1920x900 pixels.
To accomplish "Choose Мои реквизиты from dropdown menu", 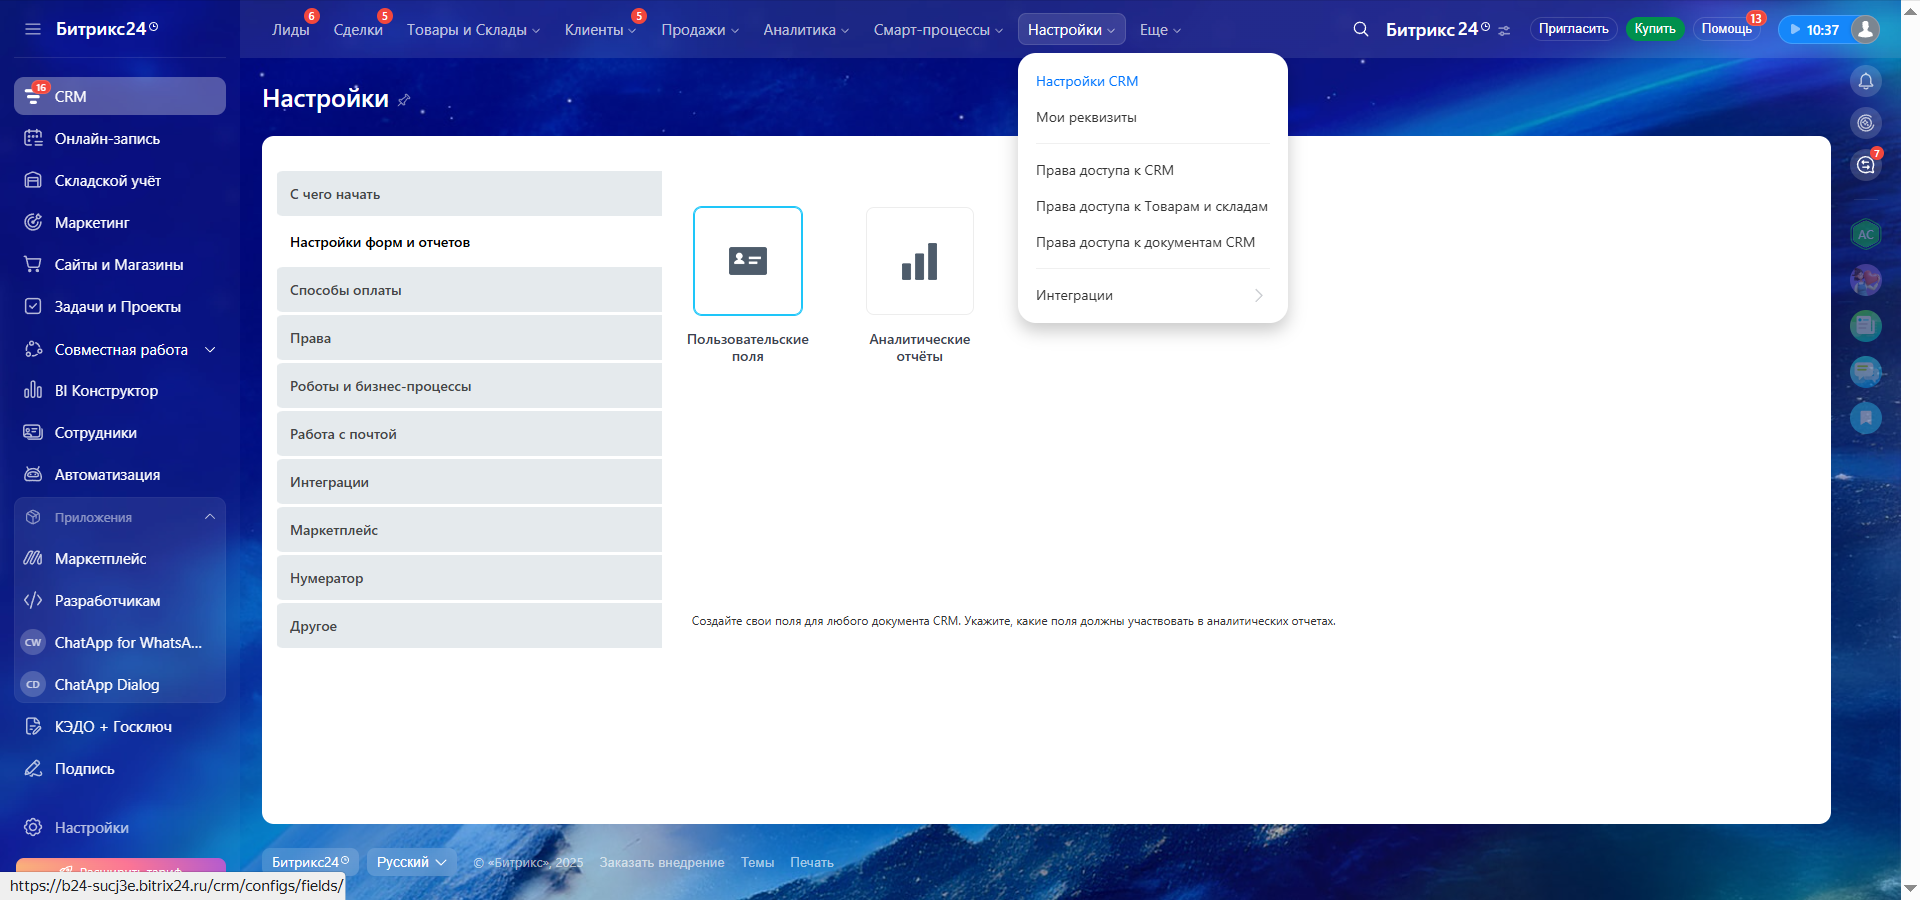I will tap(1086, 118).
